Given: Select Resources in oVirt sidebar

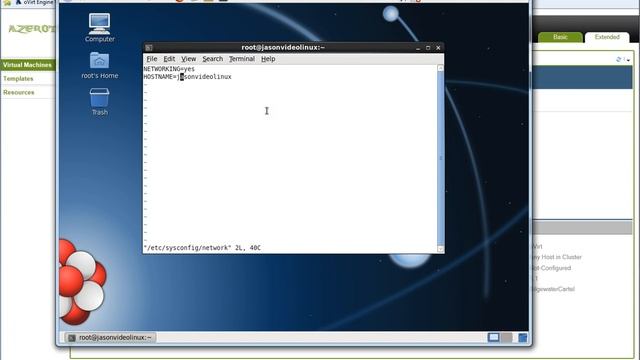Looking at the screenshot, I should coord(19,92).
